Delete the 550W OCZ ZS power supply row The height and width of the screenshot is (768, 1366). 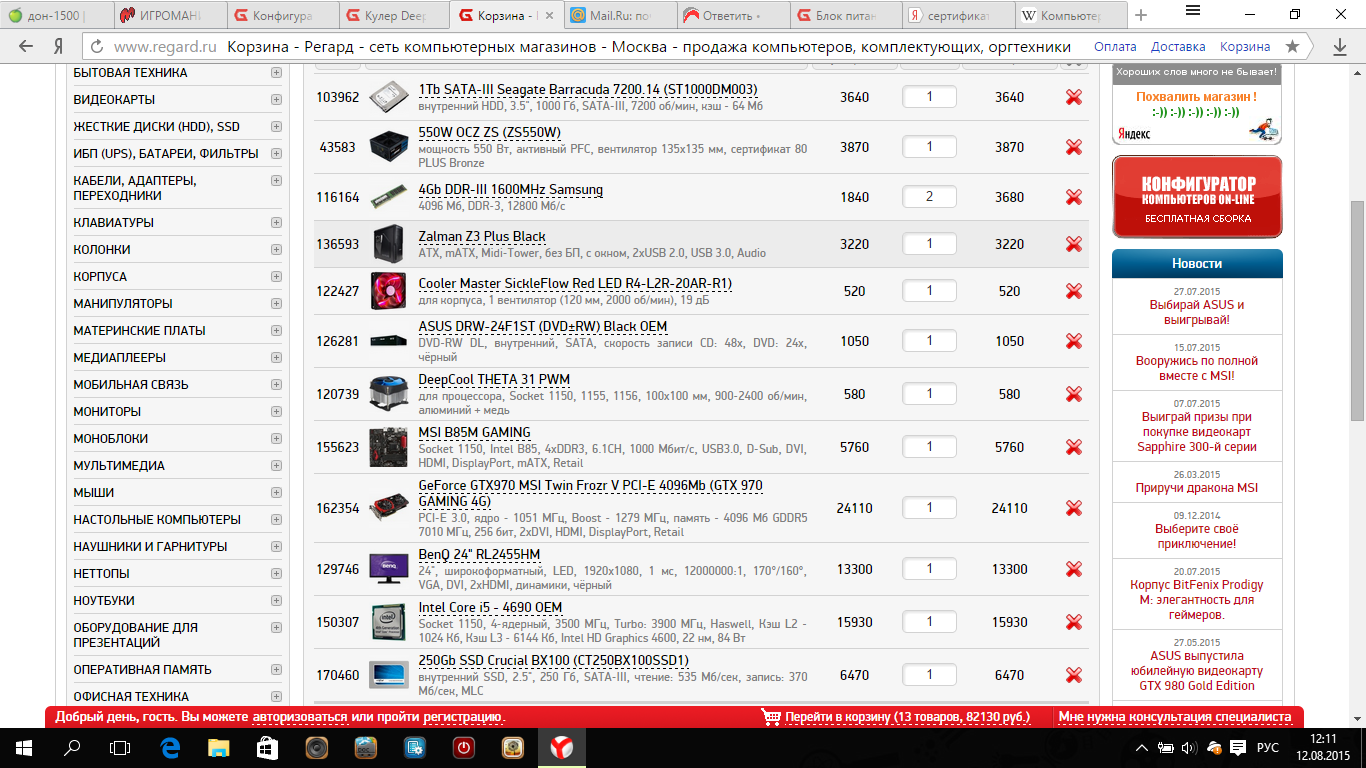tap(1074, 147)
